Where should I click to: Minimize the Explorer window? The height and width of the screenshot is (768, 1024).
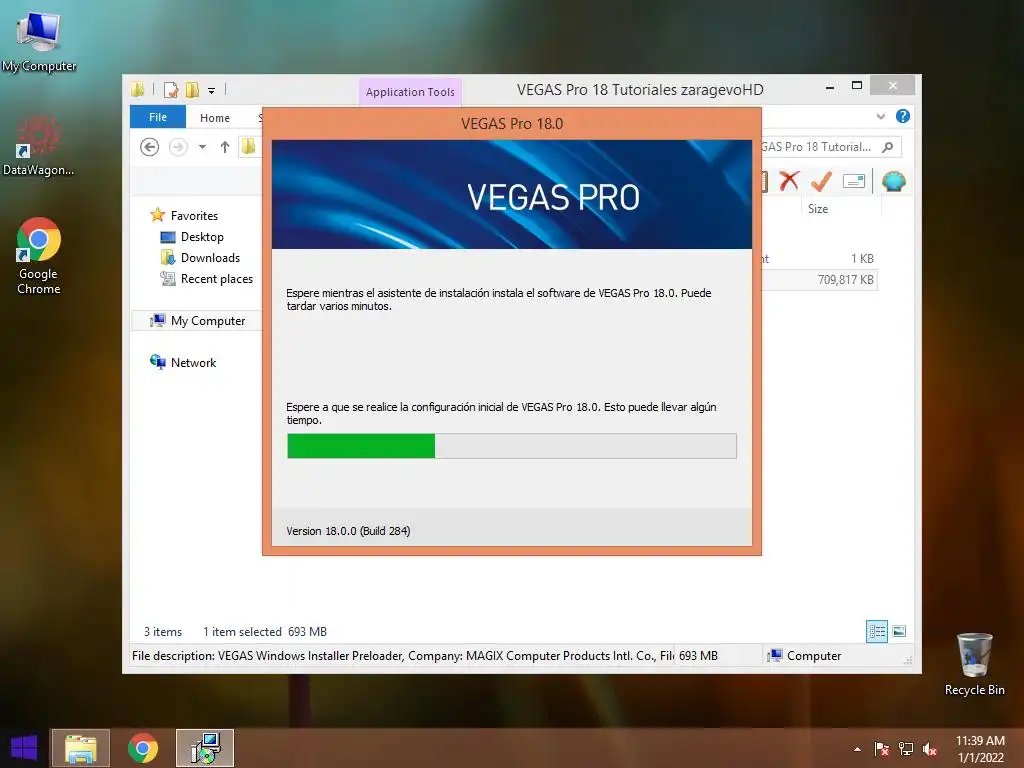click(x=829, y=86)
